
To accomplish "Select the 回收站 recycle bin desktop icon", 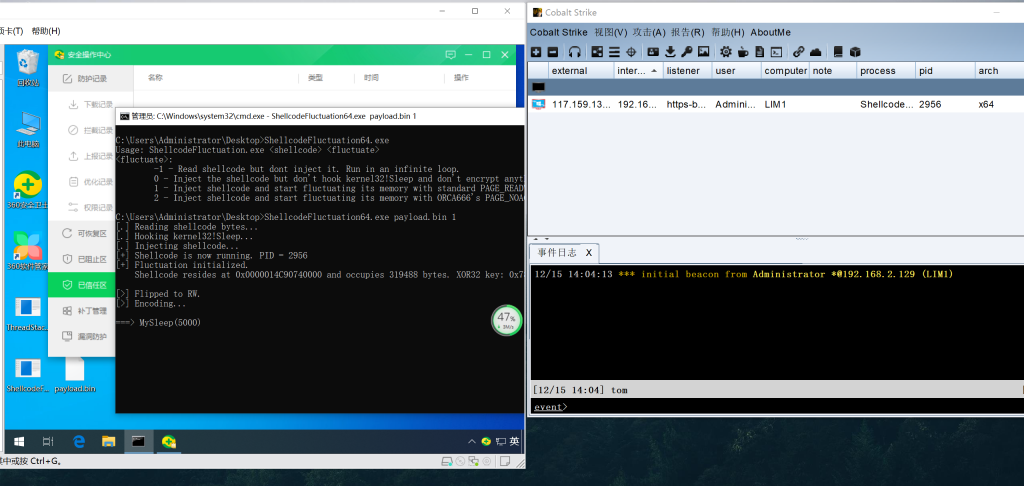I will point(27,68).
